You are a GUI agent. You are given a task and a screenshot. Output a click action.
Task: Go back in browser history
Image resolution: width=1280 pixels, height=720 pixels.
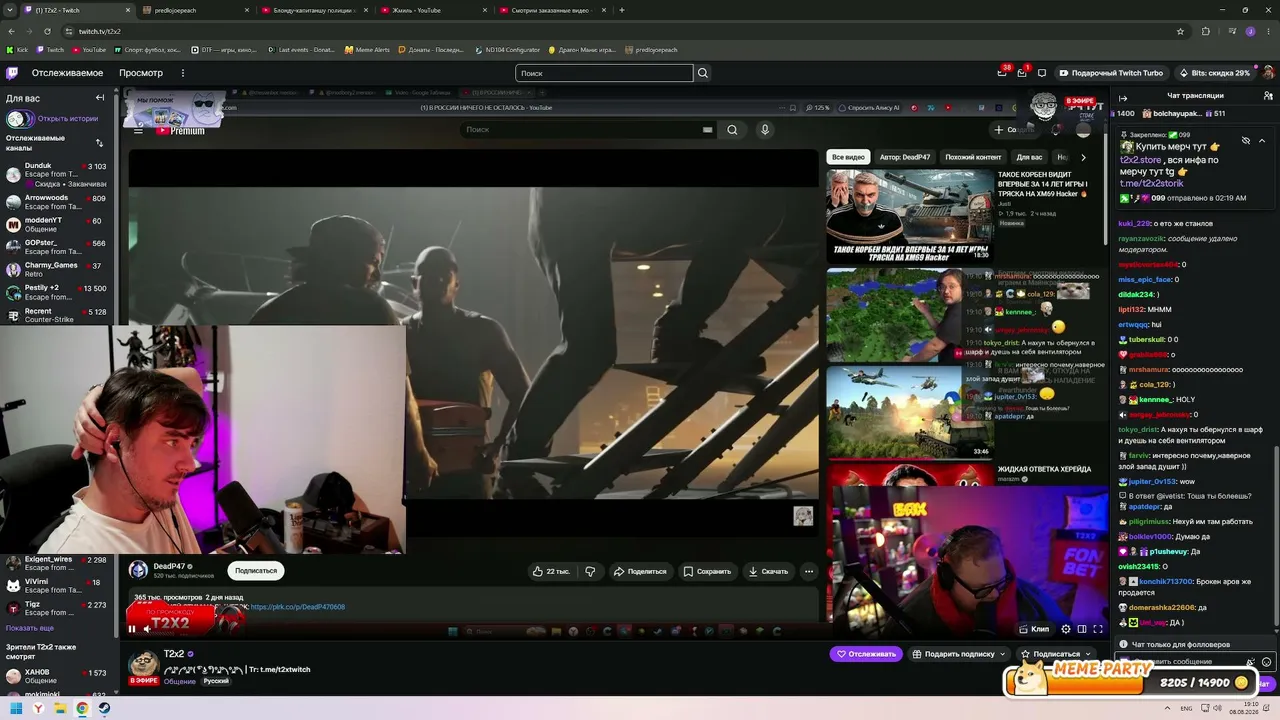12,31
